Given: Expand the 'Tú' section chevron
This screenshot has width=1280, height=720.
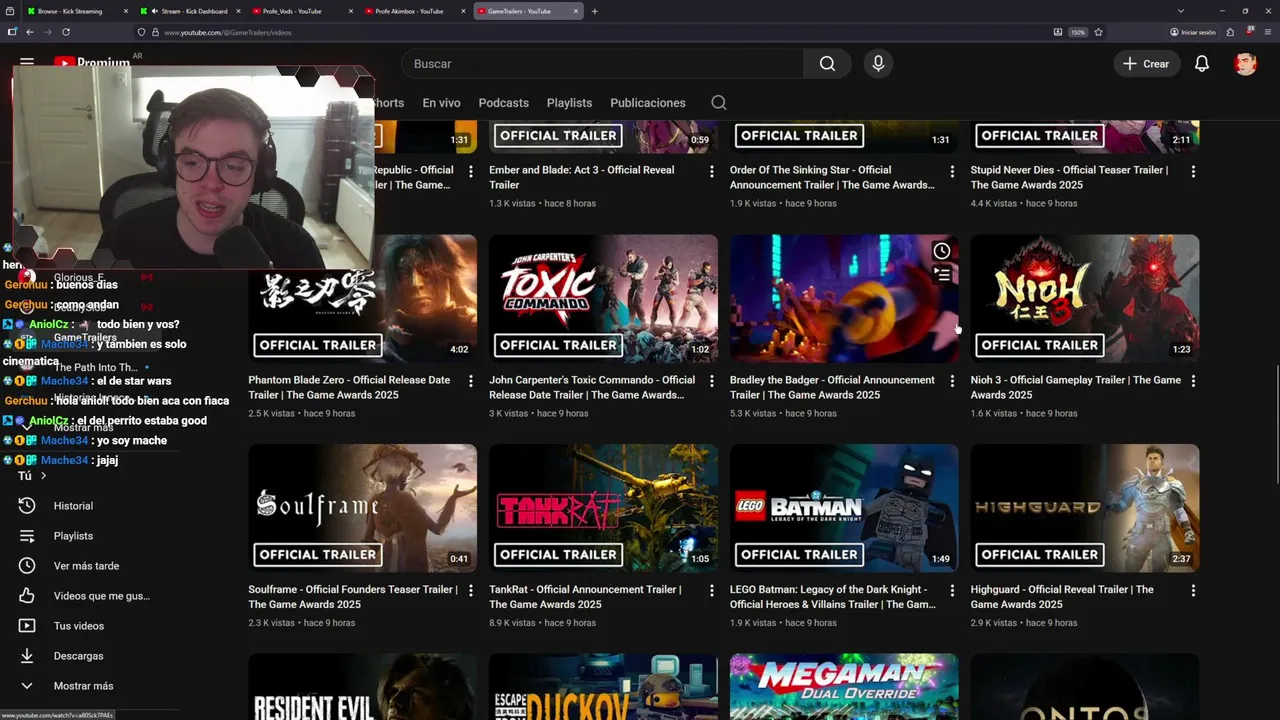Looking at the screenshot, I should 43,476.
